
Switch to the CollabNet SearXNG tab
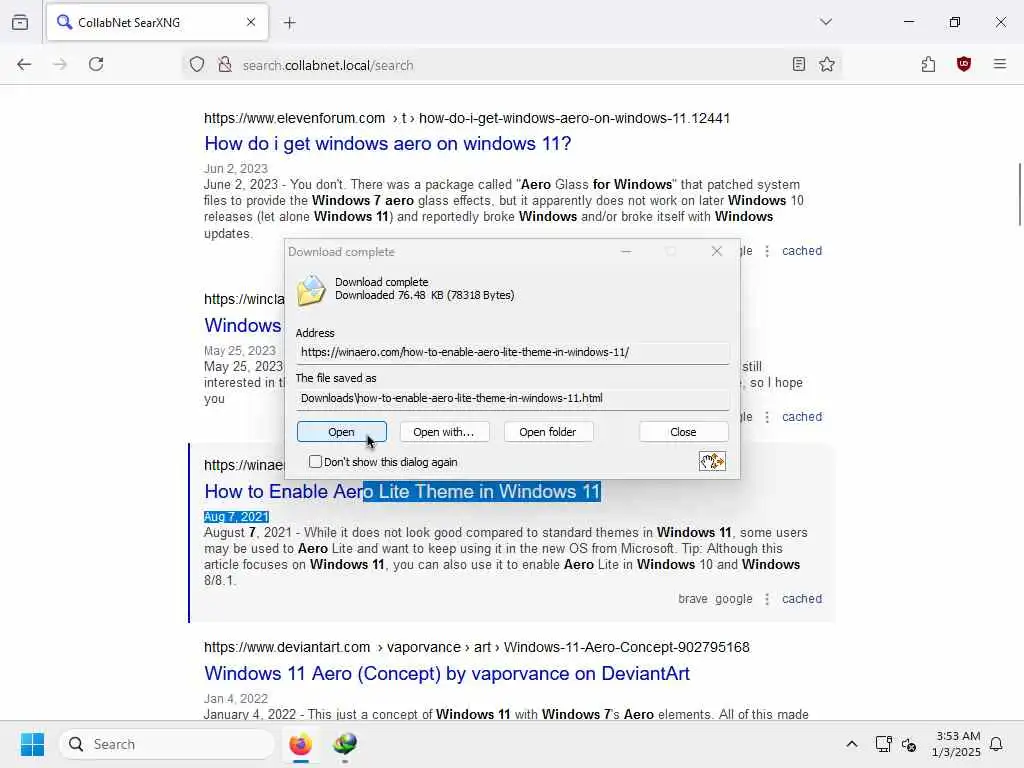pyautogui.click(x=157, y=22)
